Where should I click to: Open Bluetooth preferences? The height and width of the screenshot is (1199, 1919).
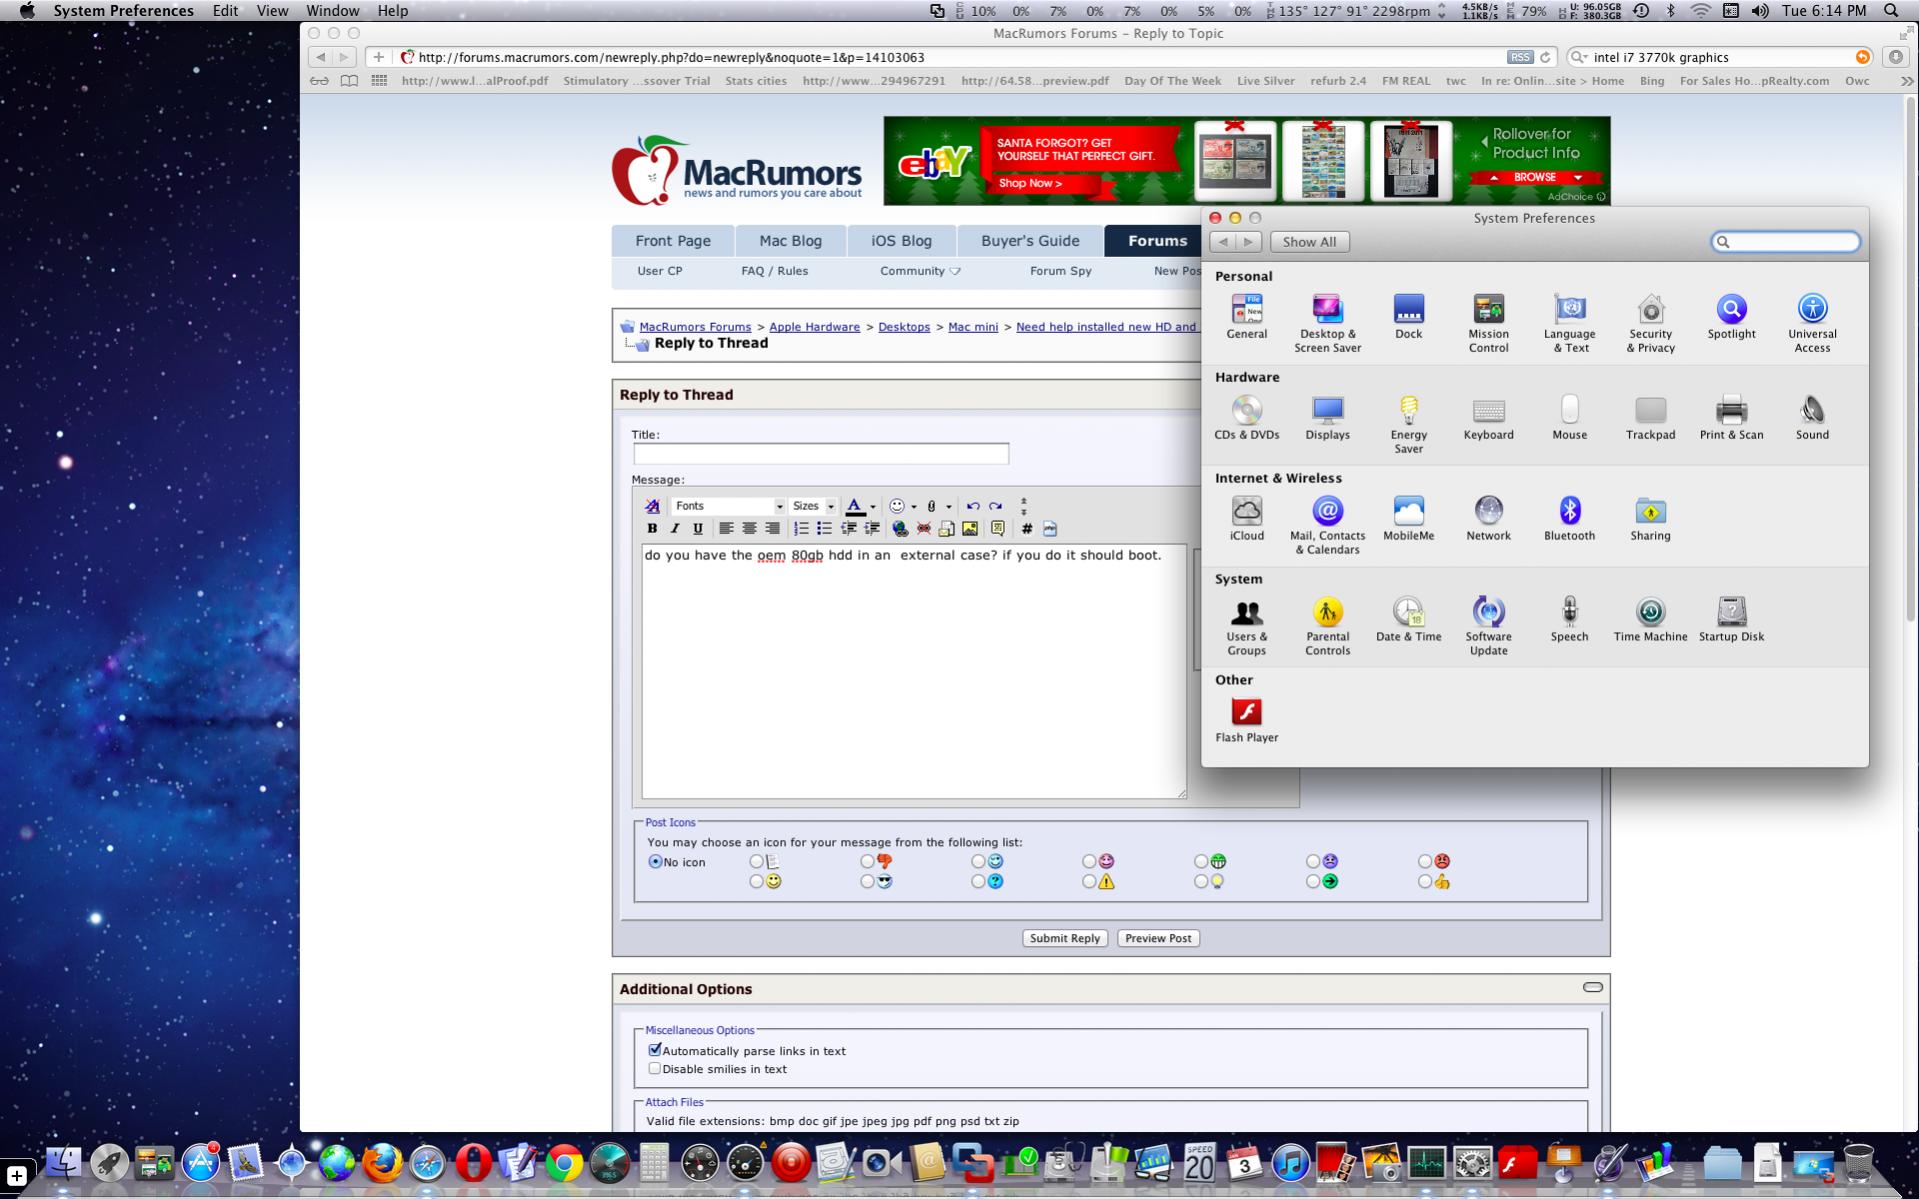coord(1569,518)
